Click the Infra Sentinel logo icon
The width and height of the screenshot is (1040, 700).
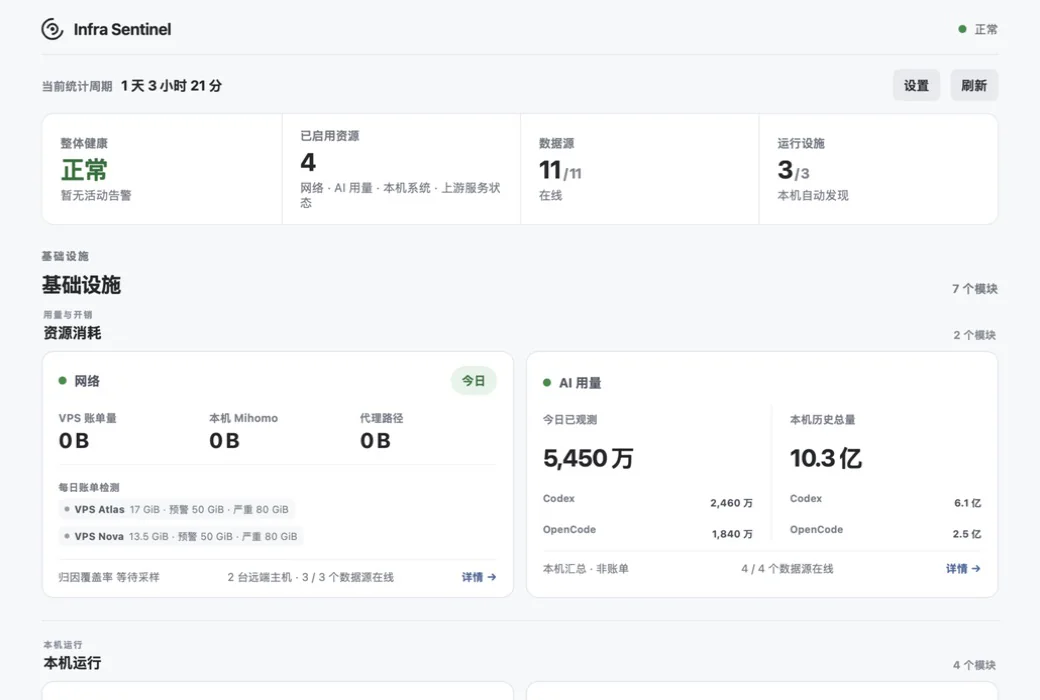(52, 29)
